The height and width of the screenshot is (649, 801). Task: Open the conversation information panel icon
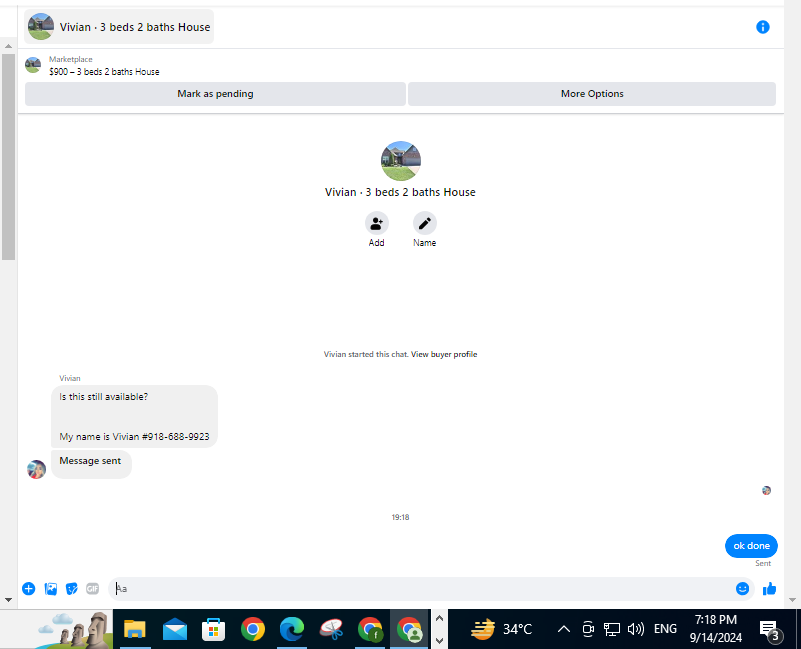tap(762, 27)
